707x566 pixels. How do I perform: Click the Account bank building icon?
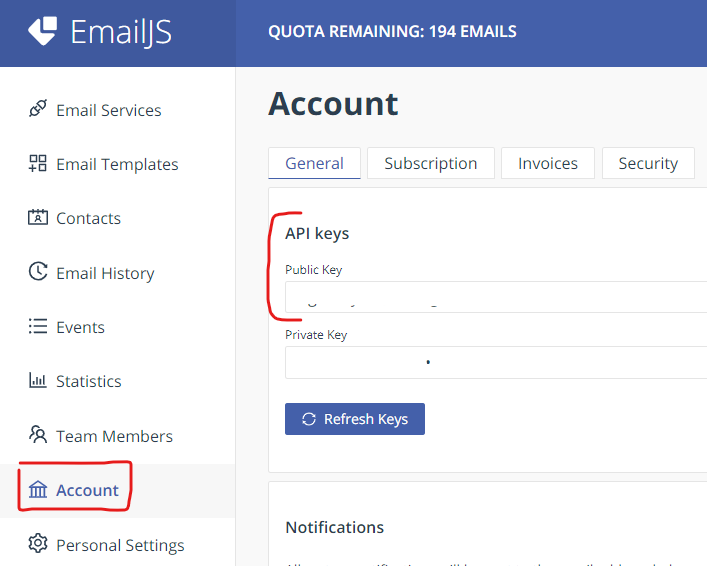[x=38, y=489]
